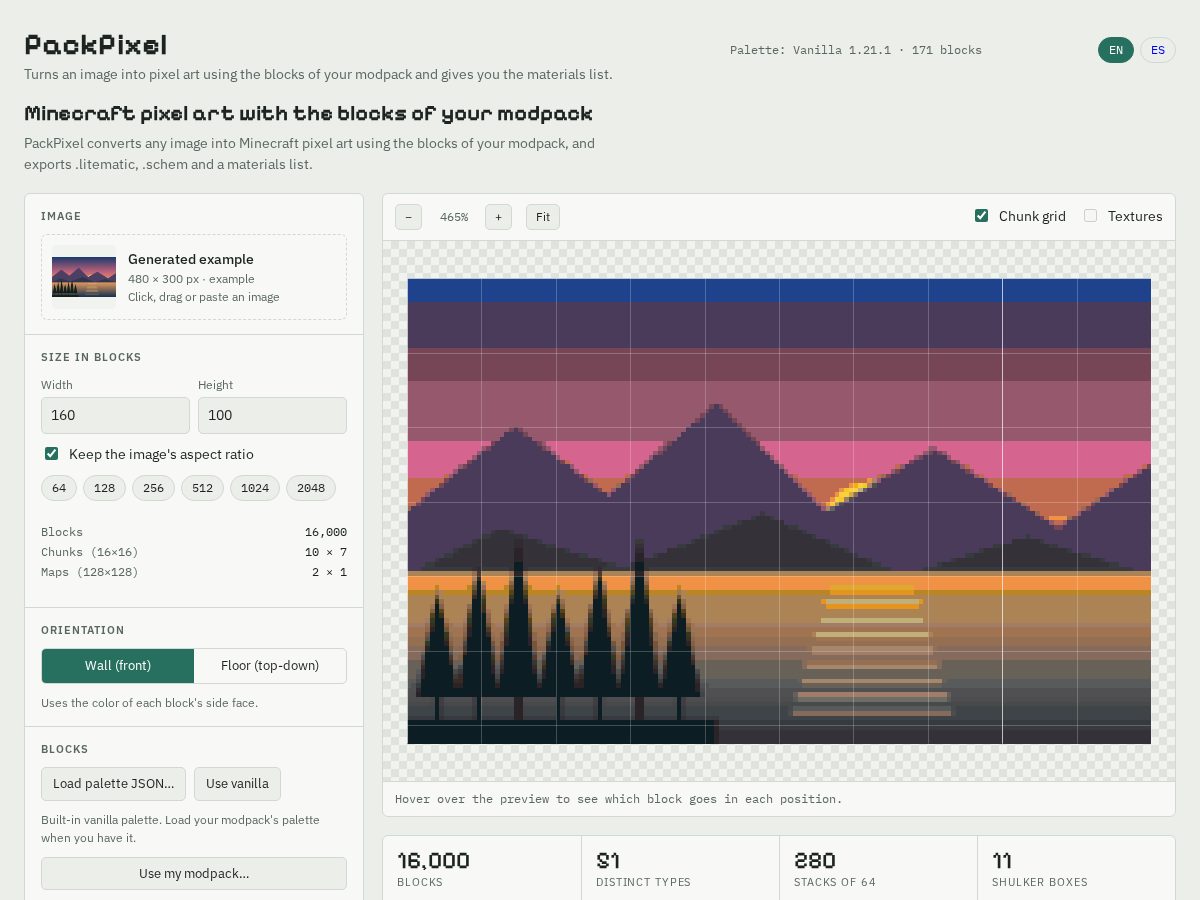Choose the 64 size preset
Image resolution: width=1200 pixels, height=900 pixels.
(x=59, y=488)
